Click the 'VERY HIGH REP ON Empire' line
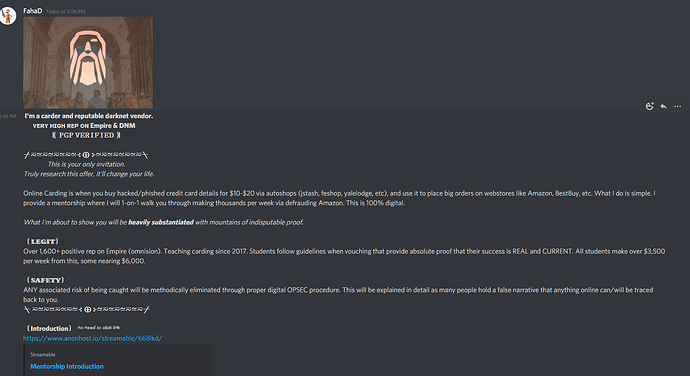Image resolution: width=690 pixels, height=376 pixels. point(84,125)
